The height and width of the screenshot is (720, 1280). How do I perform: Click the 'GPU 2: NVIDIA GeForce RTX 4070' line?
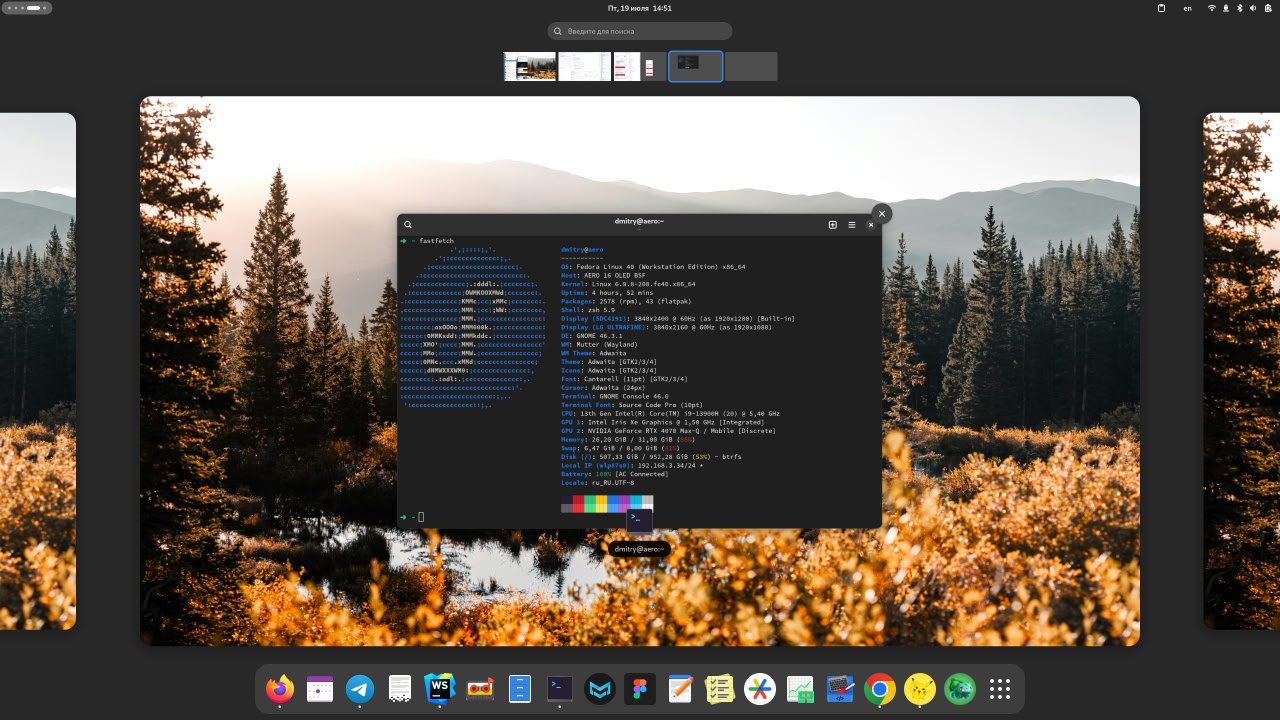click(669, 431)
